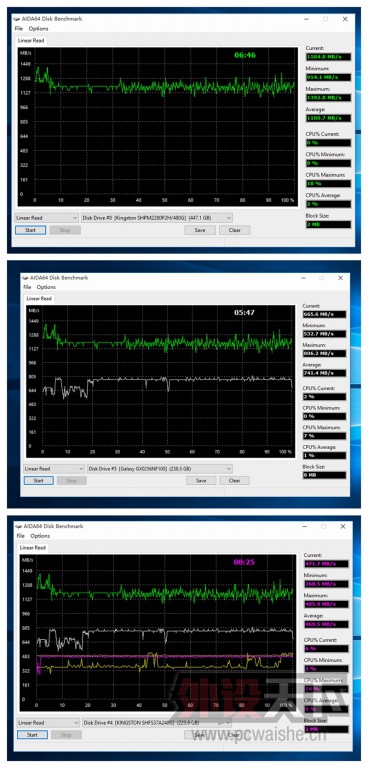This screenshot has width=368, height=768.
Task: Click Block Size field in Kingston SHPM2280 window
Action: tap(328, 224)
